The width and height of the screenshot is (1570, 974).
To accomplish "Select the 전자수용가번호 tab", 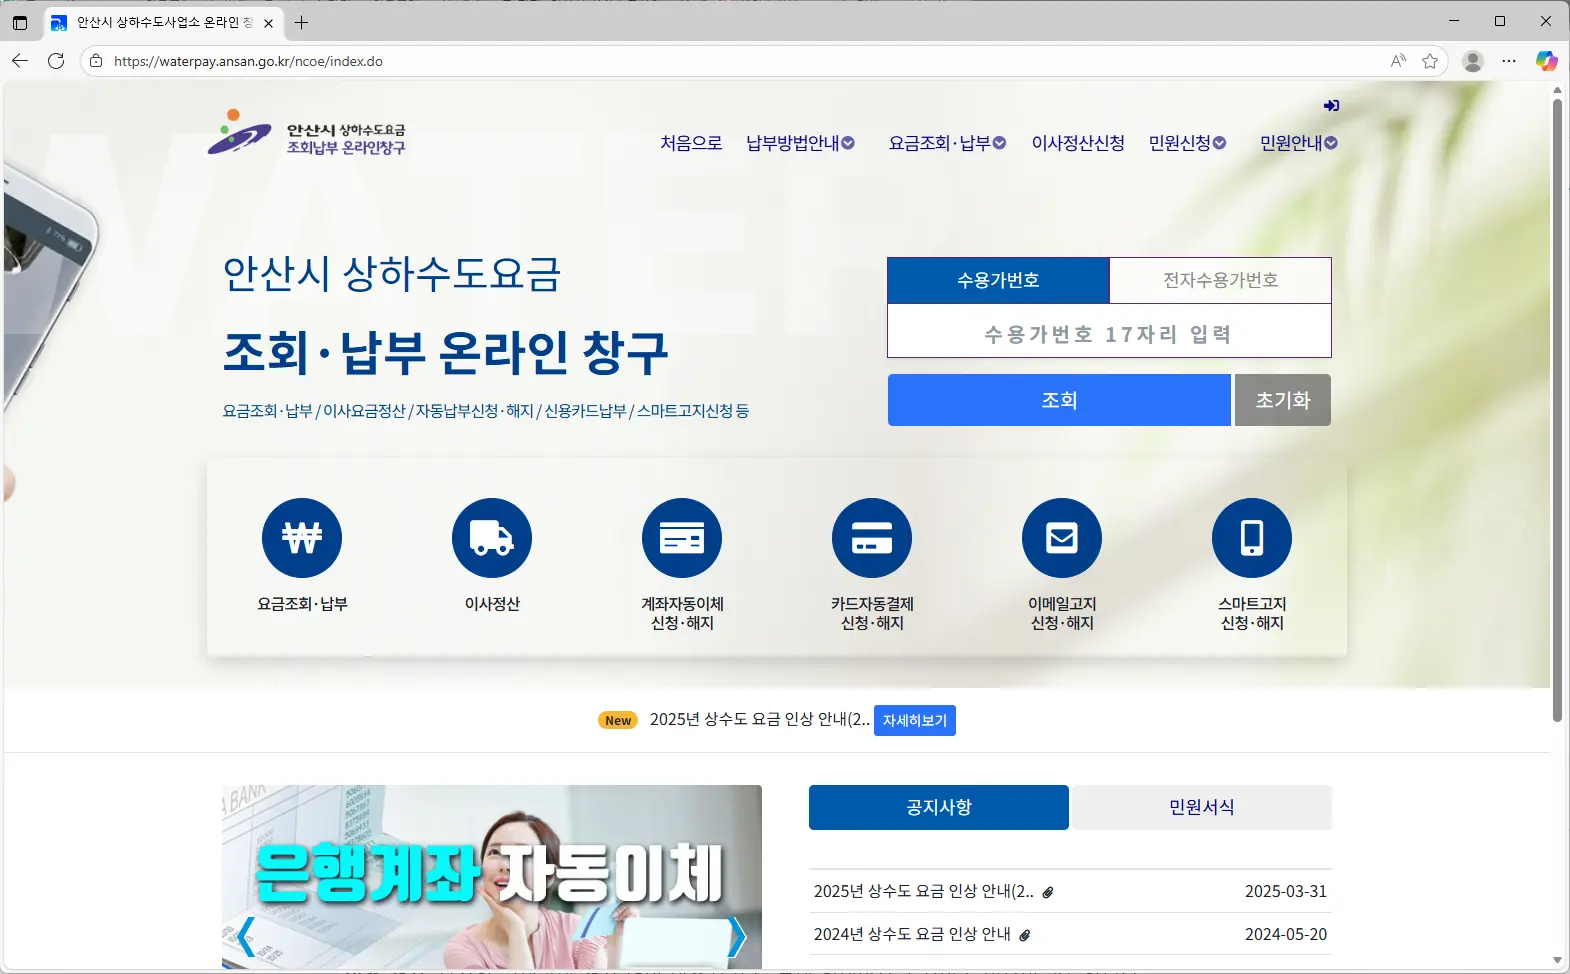I will (1220, 280).
